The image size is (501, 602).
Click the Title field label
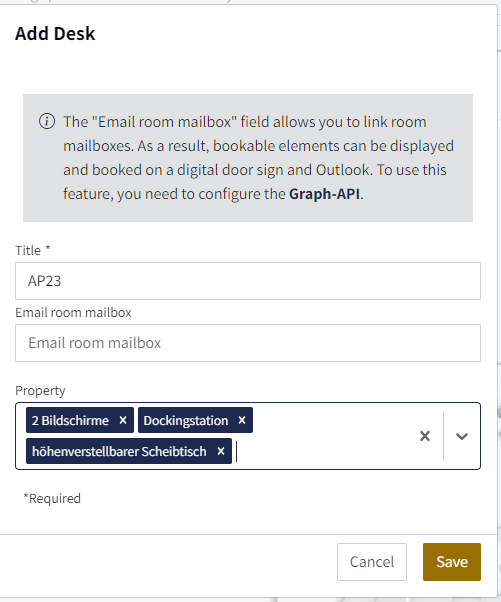(33, 250)
